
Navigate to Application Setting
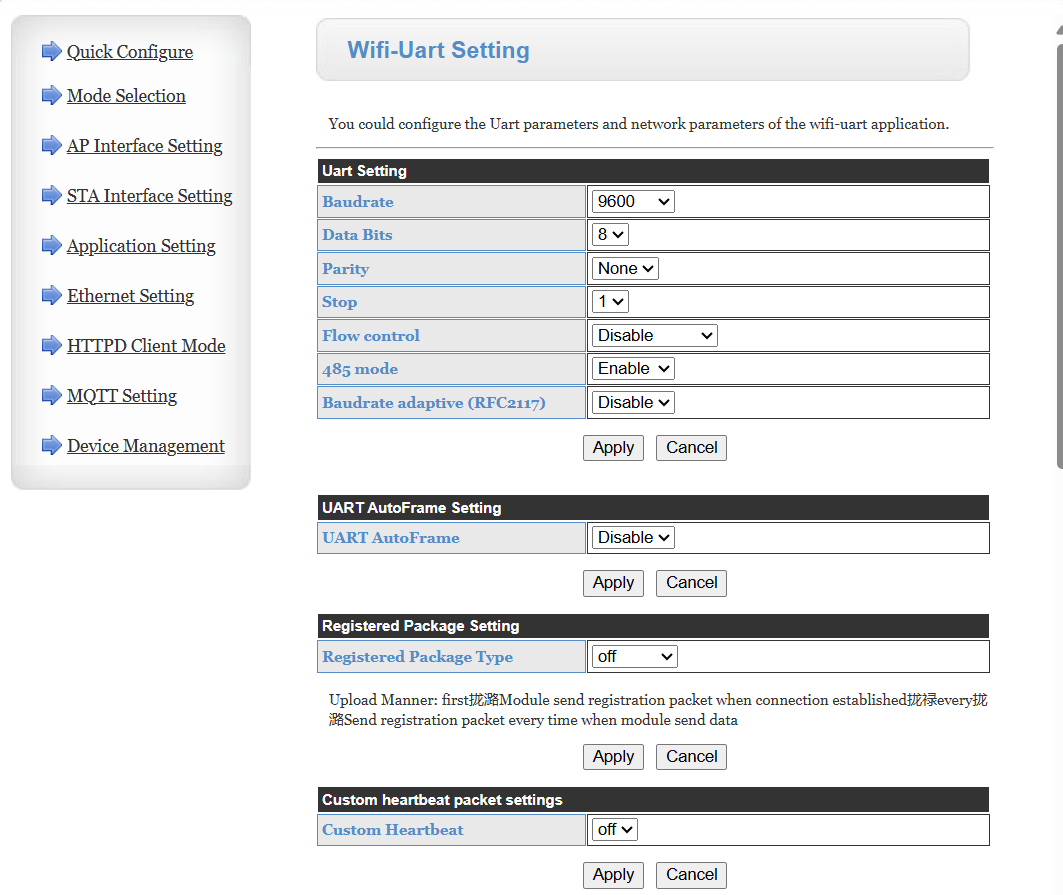[x=141, y=246]
